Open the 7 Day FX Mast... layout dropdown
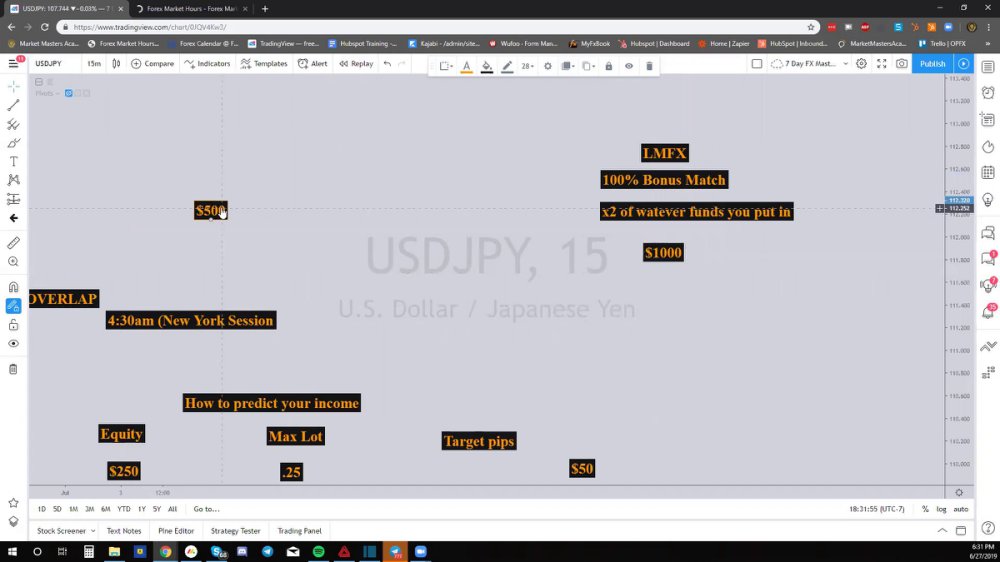Screen dimensions: 1000x562 809,64
